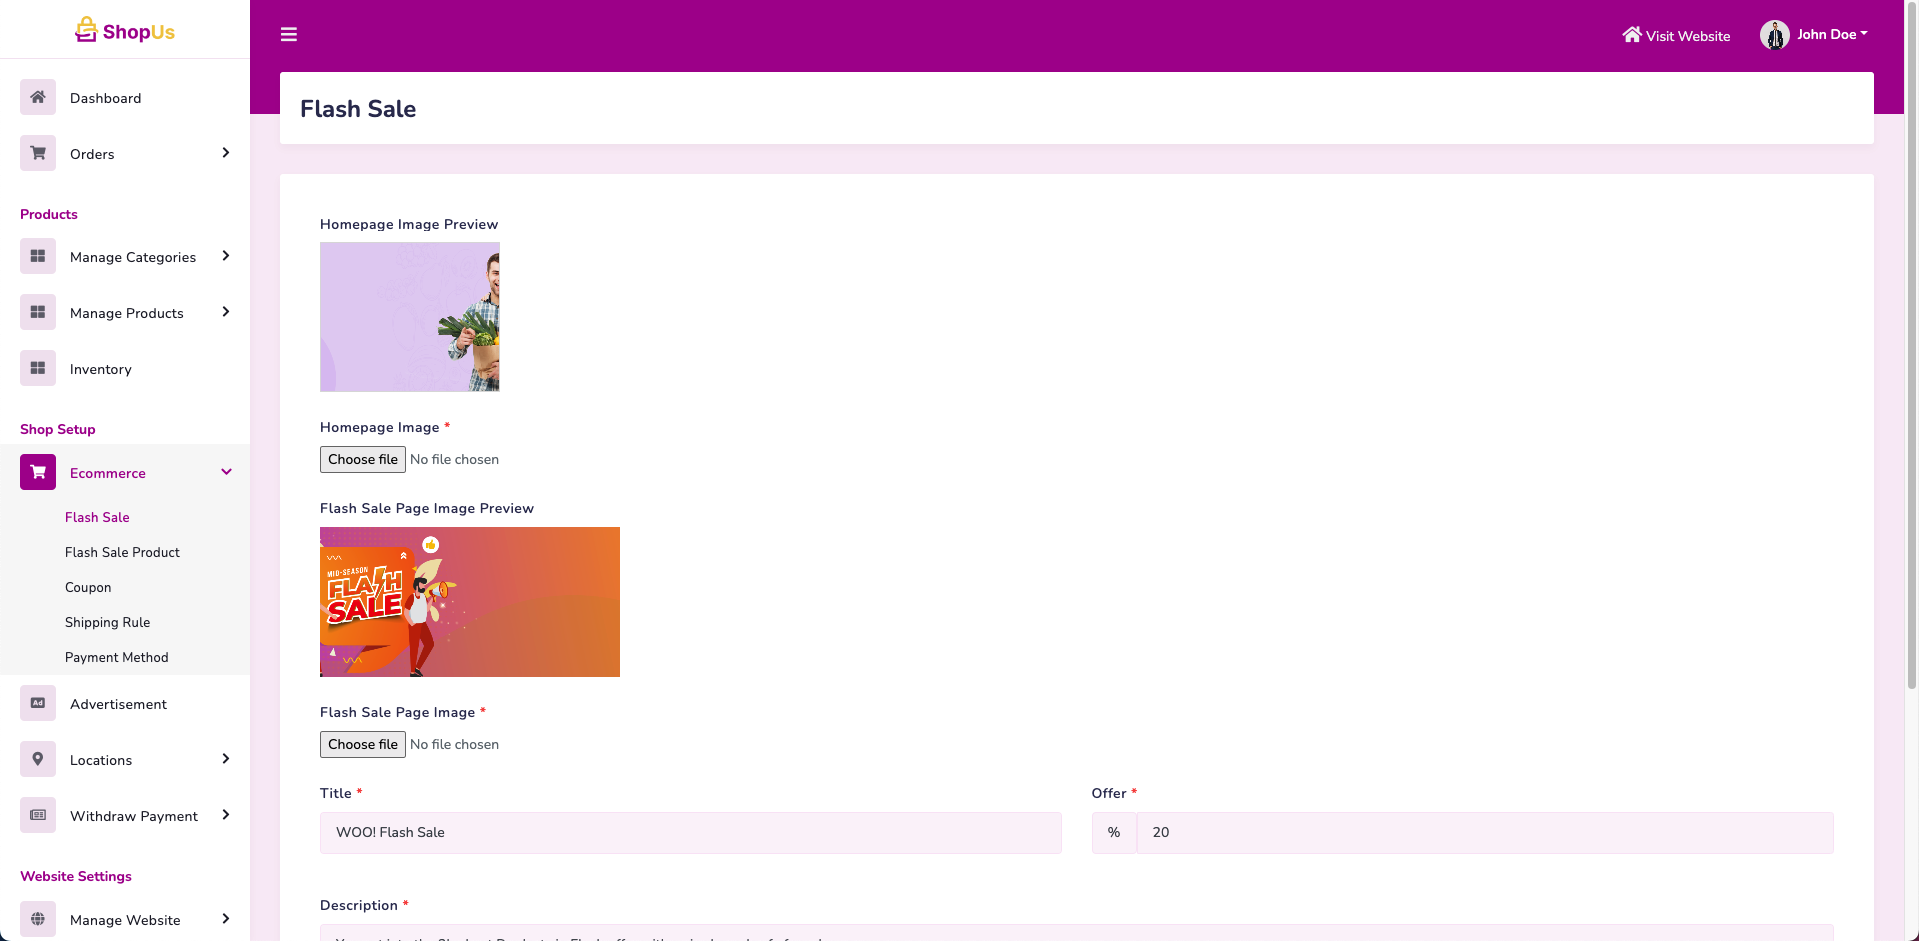Expand the Manage Products chevron
This screenshot has width=1919, height=941.
[226, 312]
